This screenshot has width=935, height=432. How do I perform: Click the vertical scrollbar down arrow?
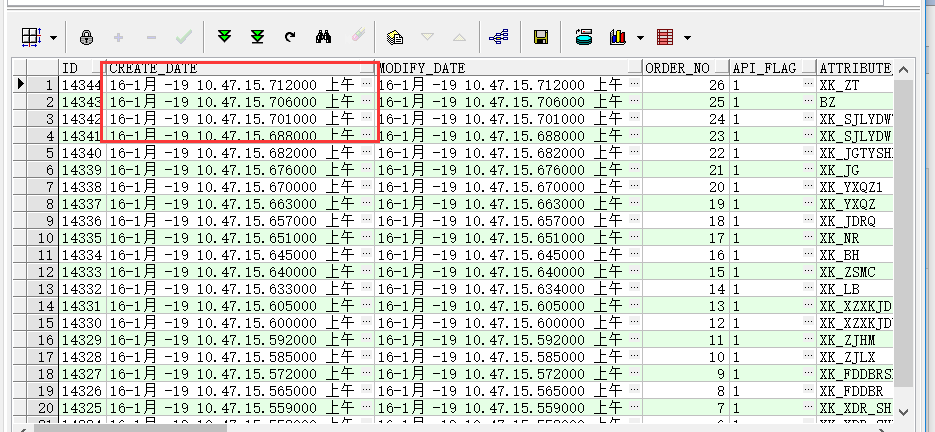[x=903, y=412]
